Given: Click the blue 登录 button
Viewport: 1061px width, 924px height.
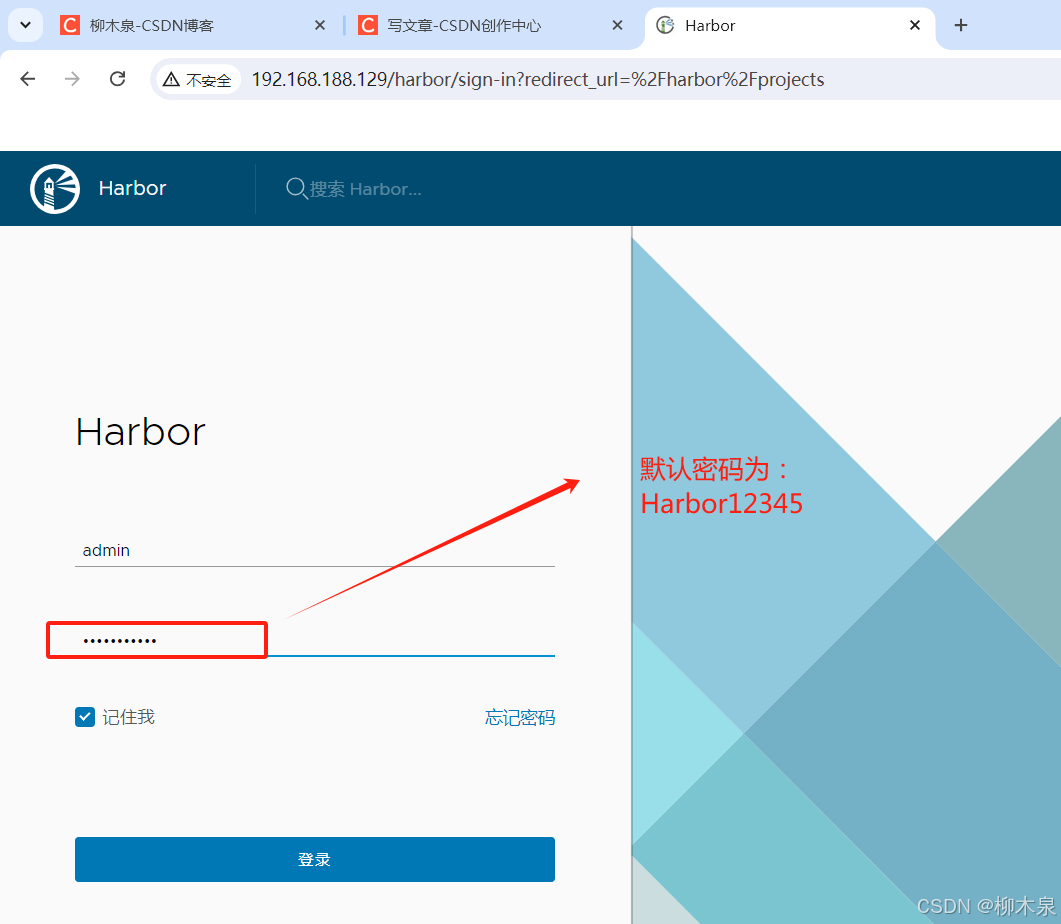Looking at the screenshot, I should [315, 859].
